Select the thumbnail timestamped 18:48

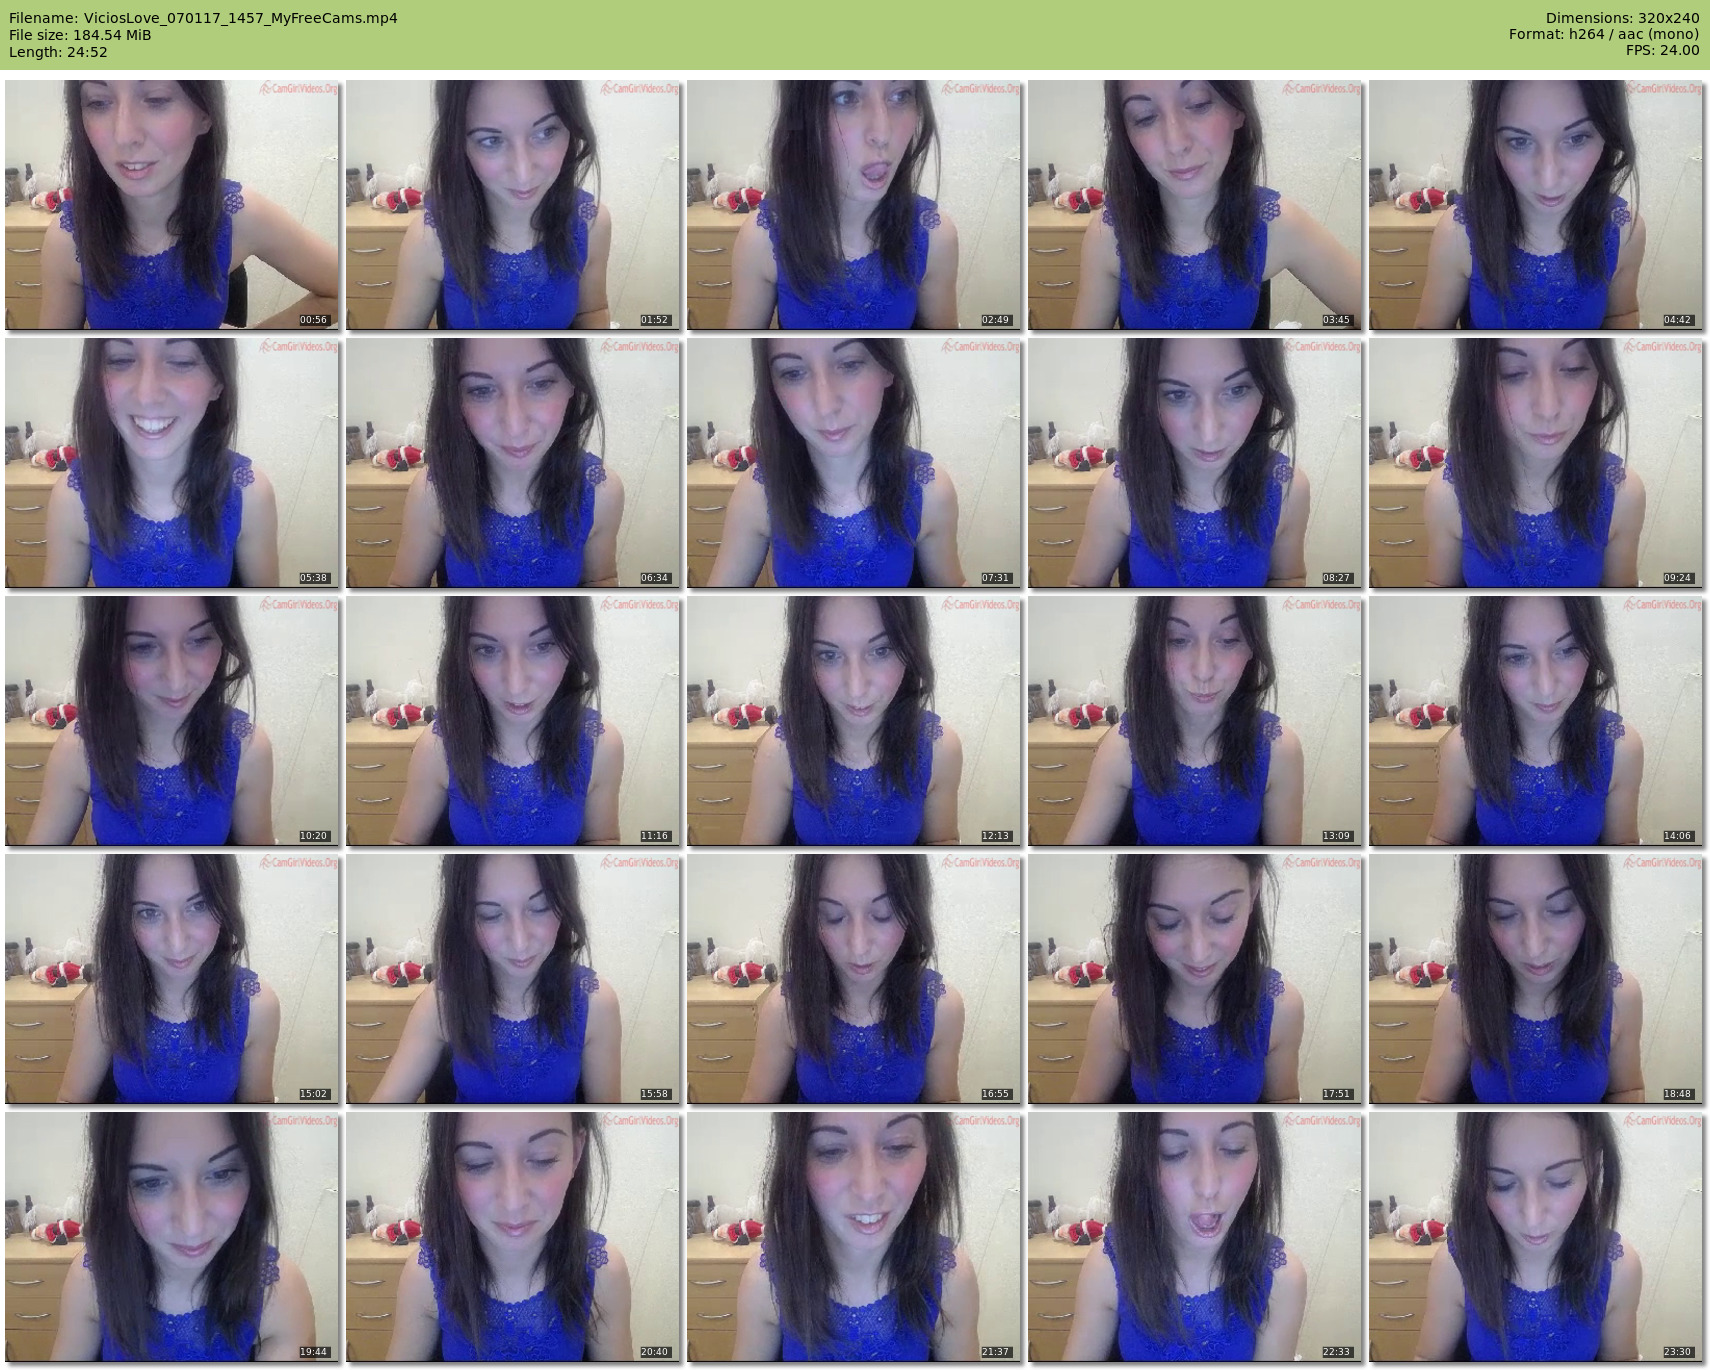pos(1535,978)
